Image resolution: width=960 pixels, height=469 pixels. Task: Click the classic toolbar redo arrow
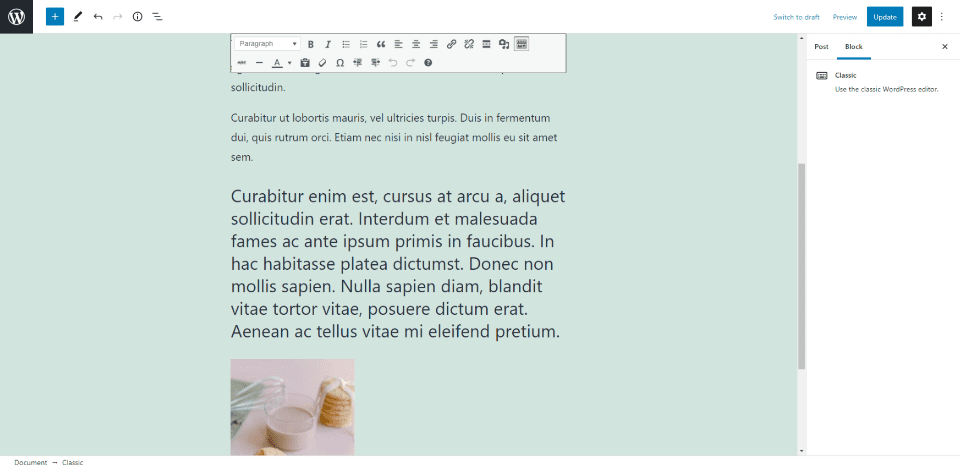coord(411,62)
